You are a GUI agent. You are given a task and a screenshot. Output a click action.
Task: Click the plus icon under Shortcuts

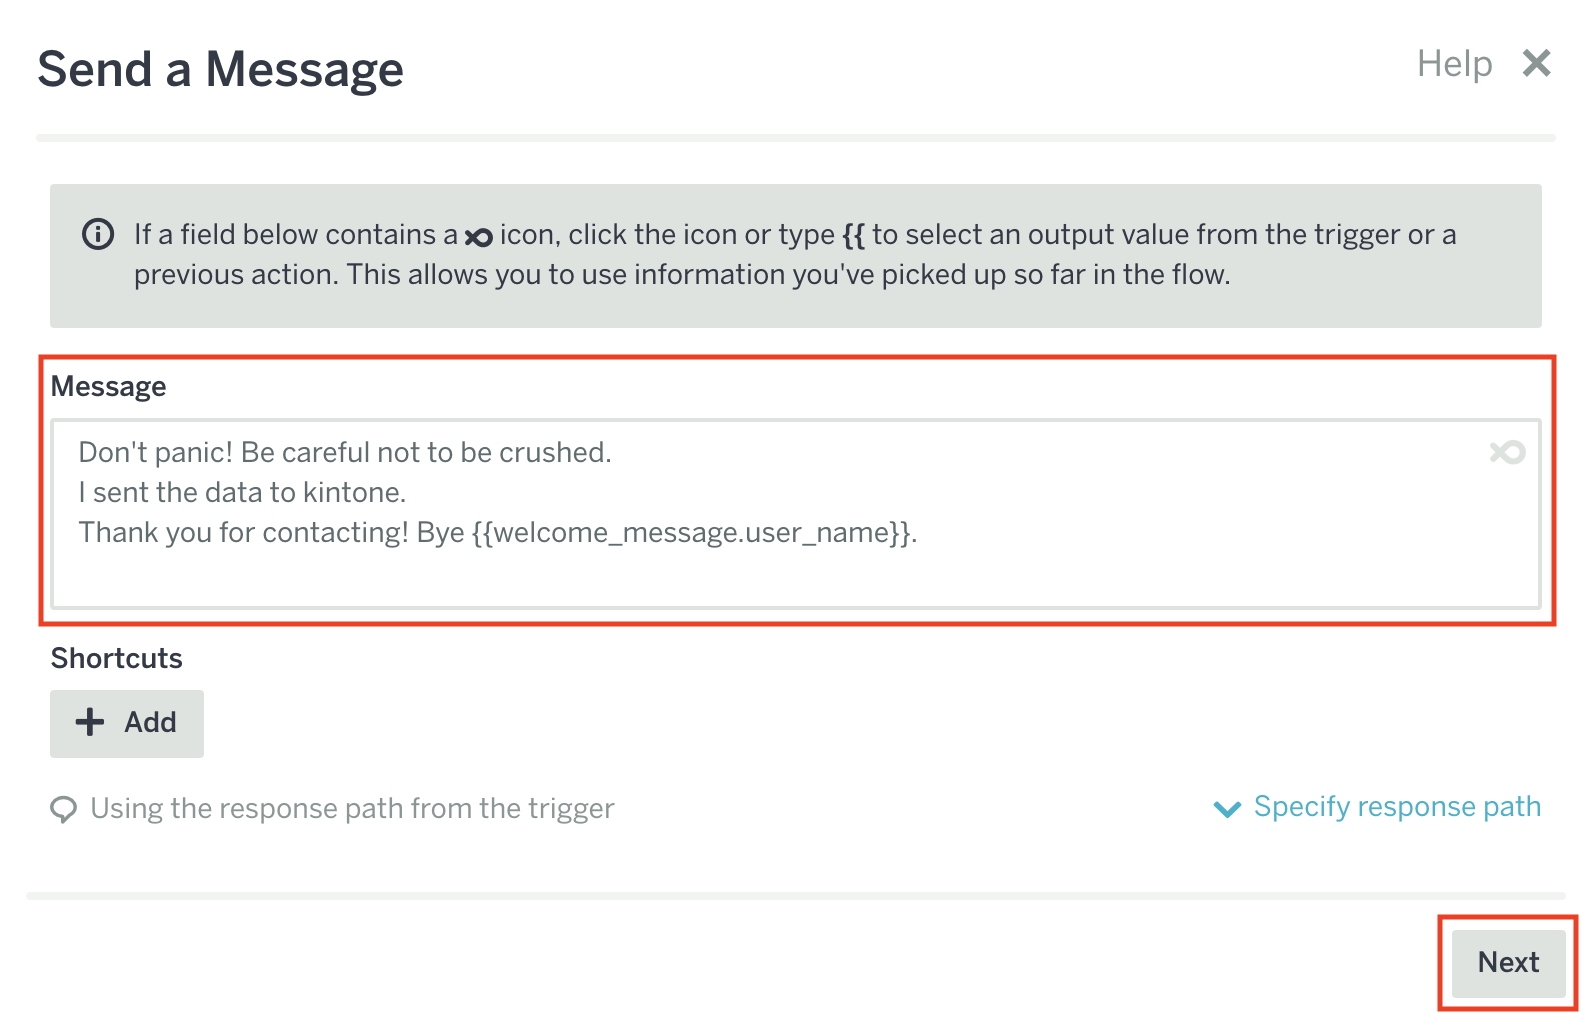90,722
